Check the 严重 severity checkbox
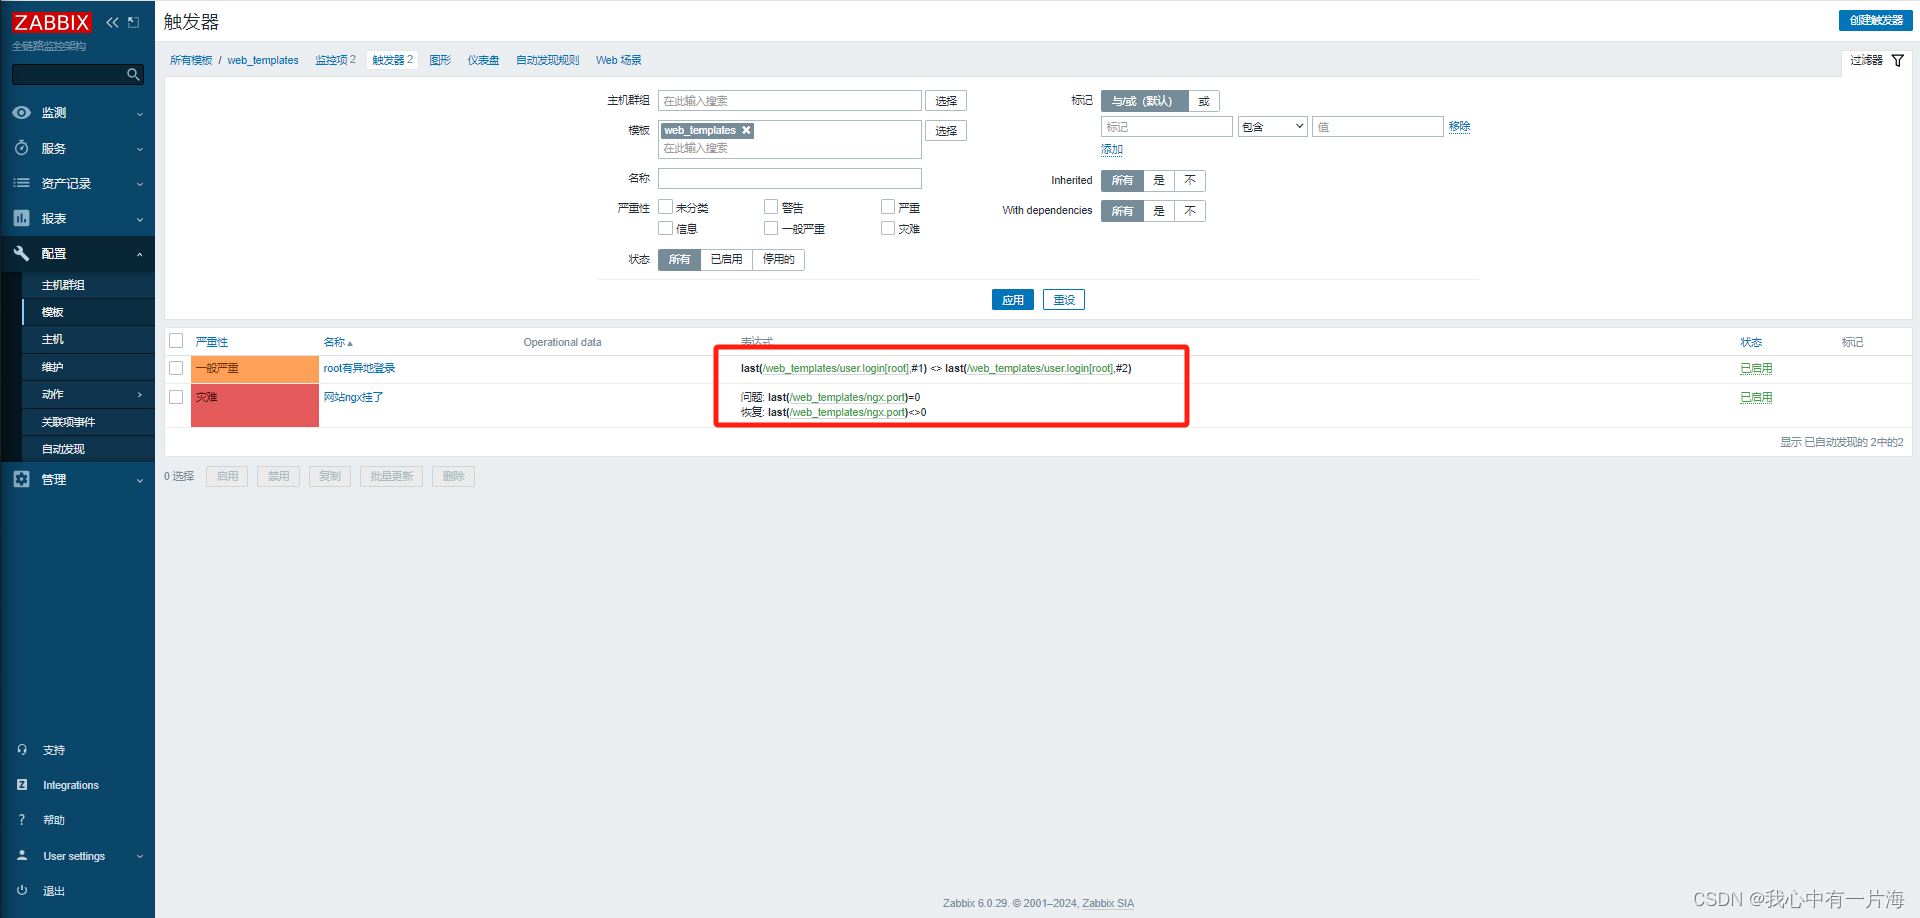 (x=888, y=207)
